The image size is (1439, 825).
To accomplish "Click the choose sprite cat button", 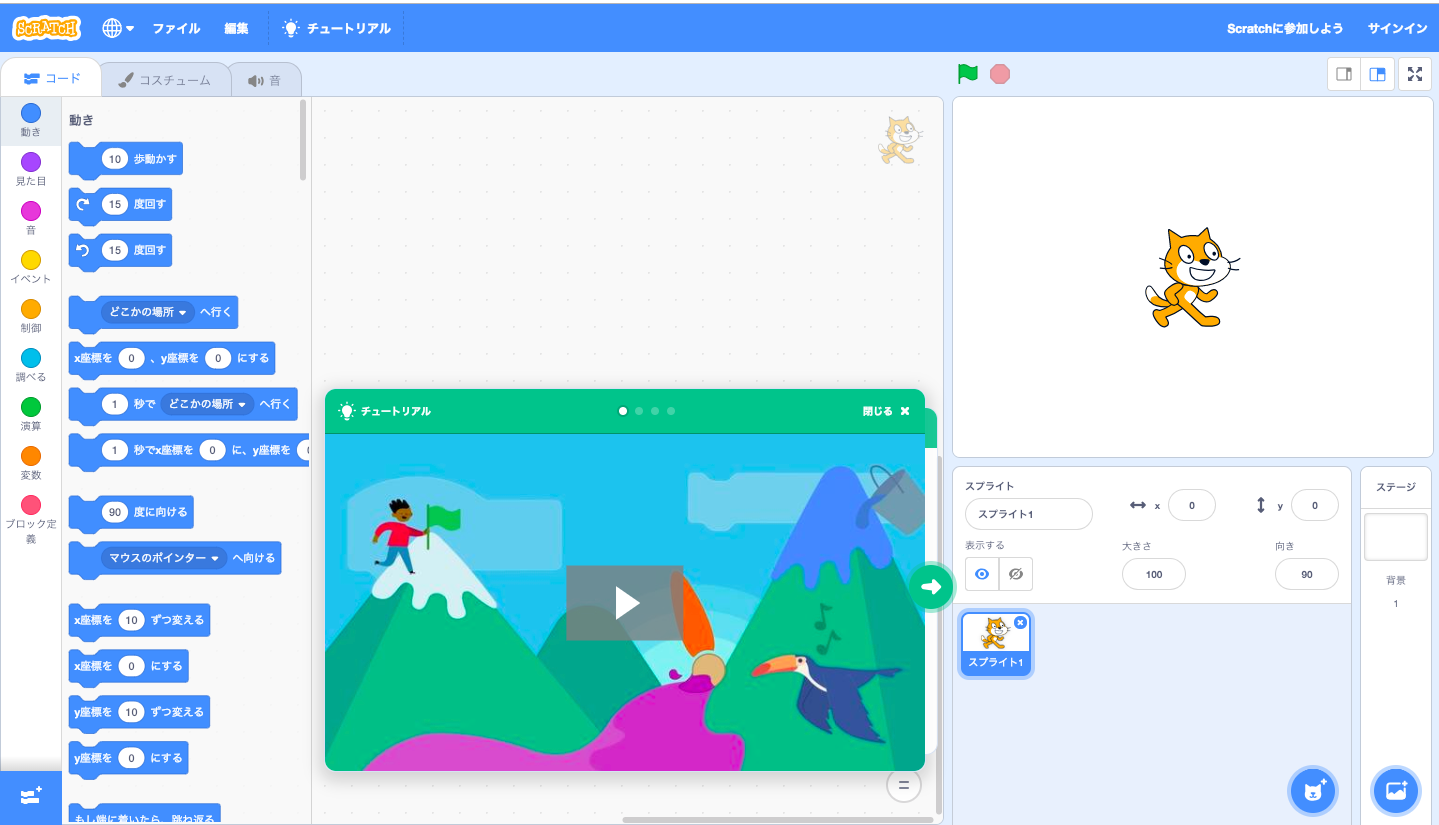I will click(1312, 791).
